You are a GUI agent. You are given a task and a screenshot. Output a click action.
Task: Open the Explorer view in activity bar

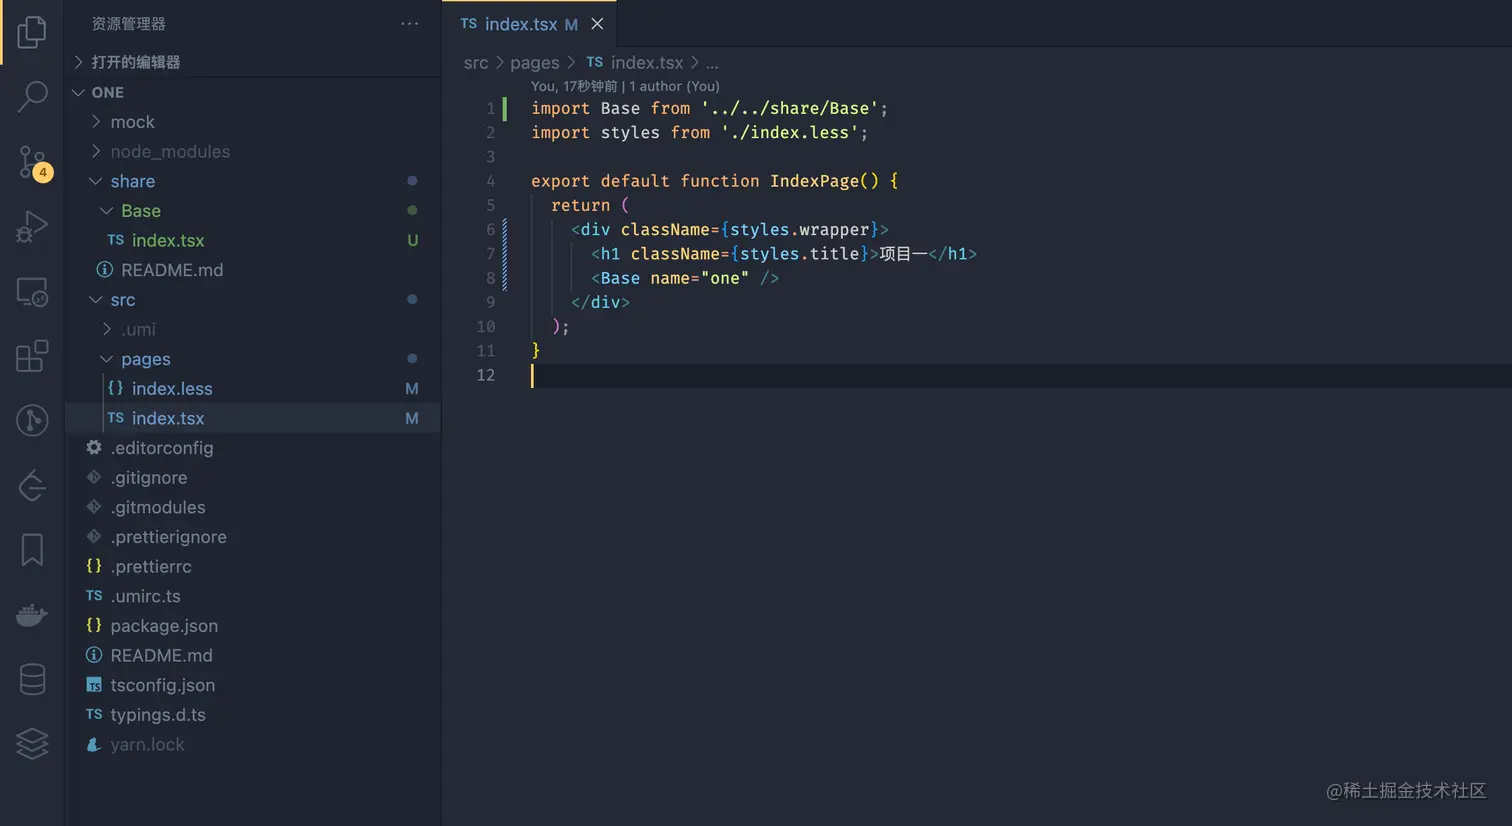point(32,32)
